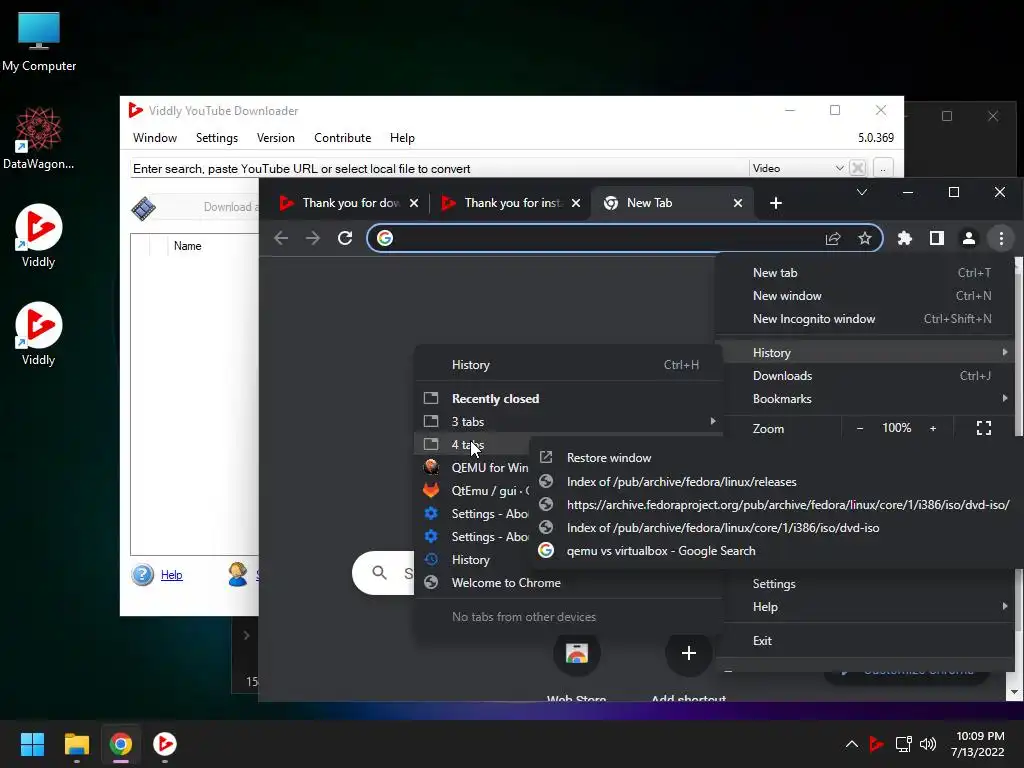This screenshot has height=768, width=1024.
Task: Click the Viddly search URL input field
Action: point(439,168)
